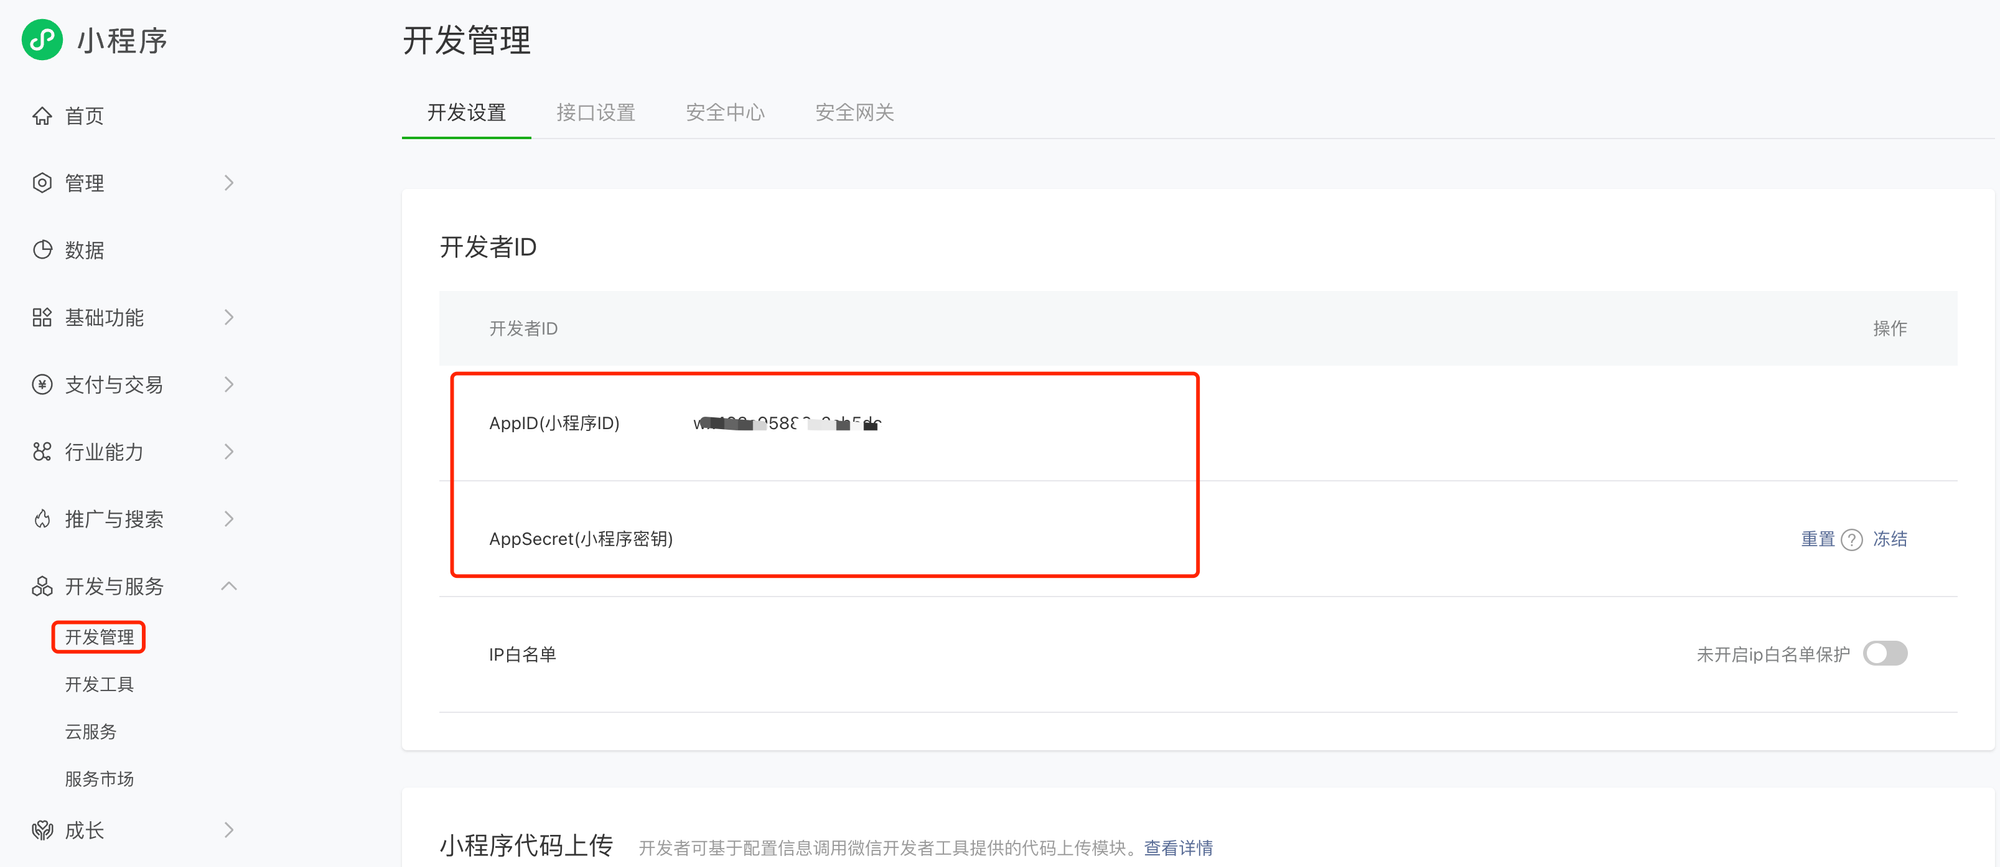Click the green Mini Program logo icon
This screenshot has height=867, width=2000.
point(42,40)
